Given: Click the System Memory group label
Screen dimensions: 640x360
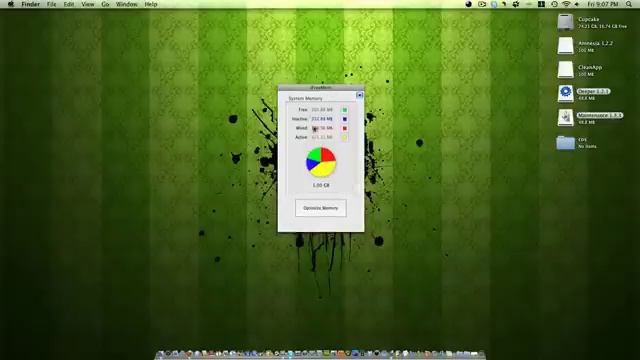Looking at the screenshot, I should click(305, 98).
